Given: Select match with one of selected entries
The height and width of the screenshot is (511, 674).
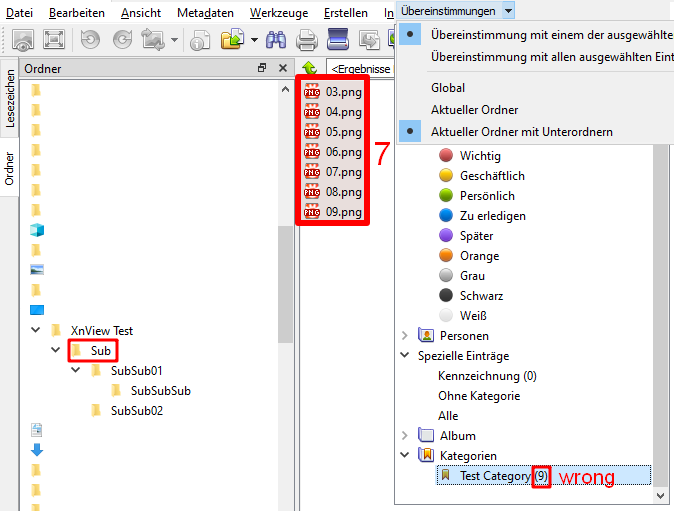Looking at the screenshot, I should tap(535, 34).
